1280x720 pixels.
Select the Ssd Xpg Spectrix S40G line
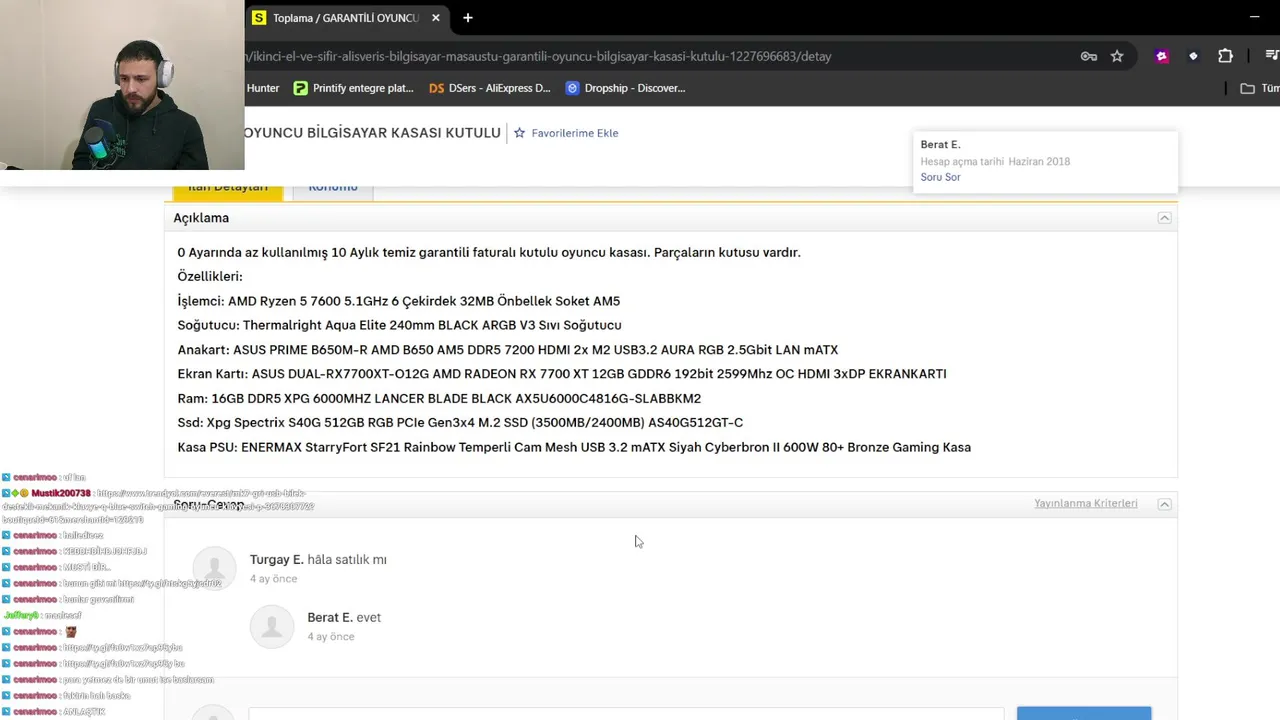pyautogui.click(x=460, y=423)
